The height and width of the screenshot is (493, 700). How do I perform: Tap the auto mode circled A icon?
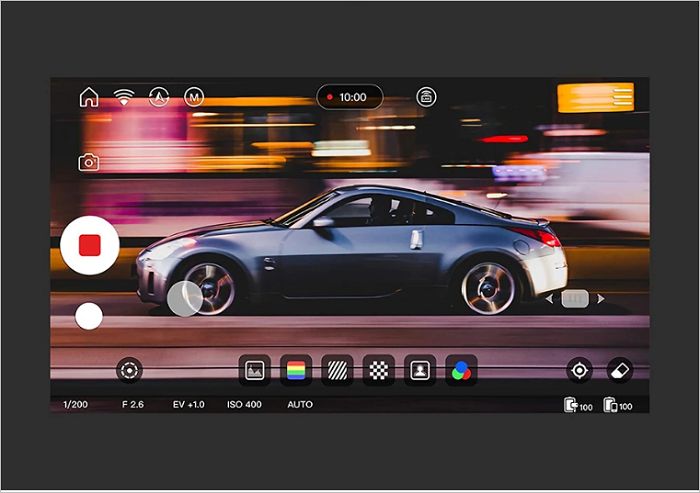click(159, 96)
